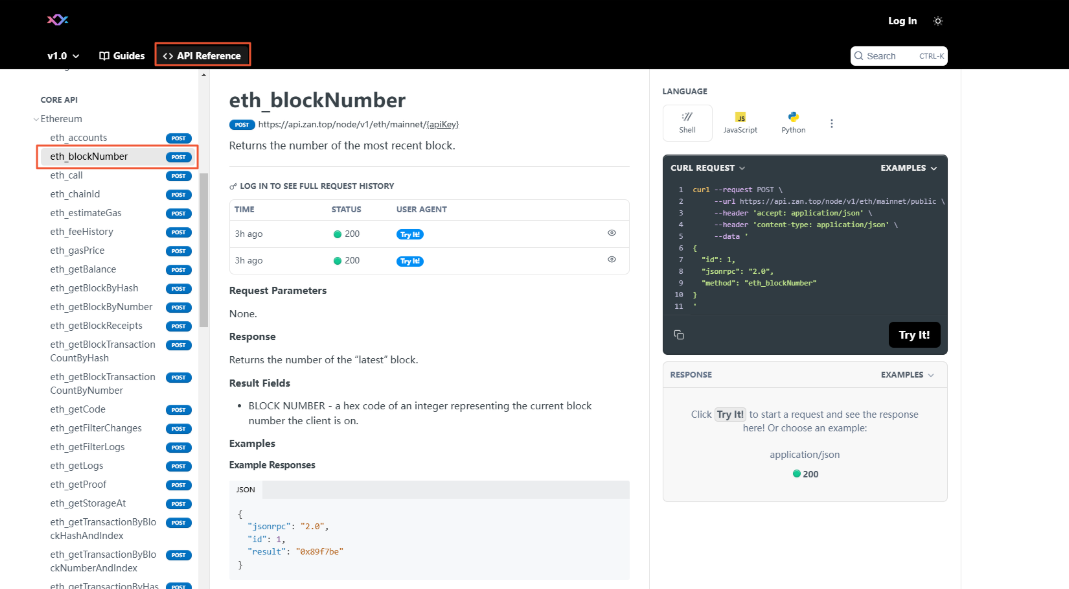Screen dimensions: 1069x589
Task: Expand the Response Examples dropdown
Action: tap(907, 375)
